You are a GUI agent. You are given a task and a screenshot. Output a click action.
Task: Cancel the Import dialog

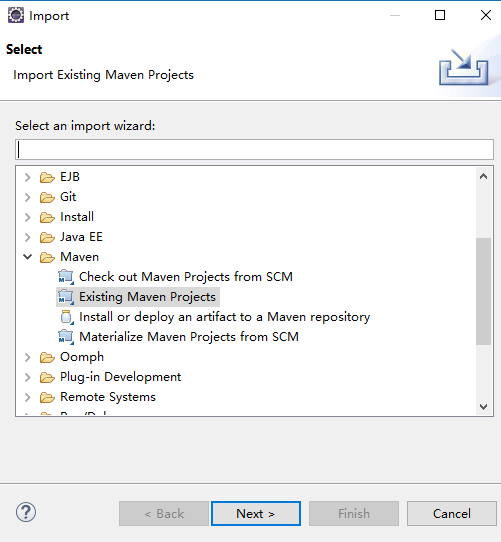coord(452,514)
